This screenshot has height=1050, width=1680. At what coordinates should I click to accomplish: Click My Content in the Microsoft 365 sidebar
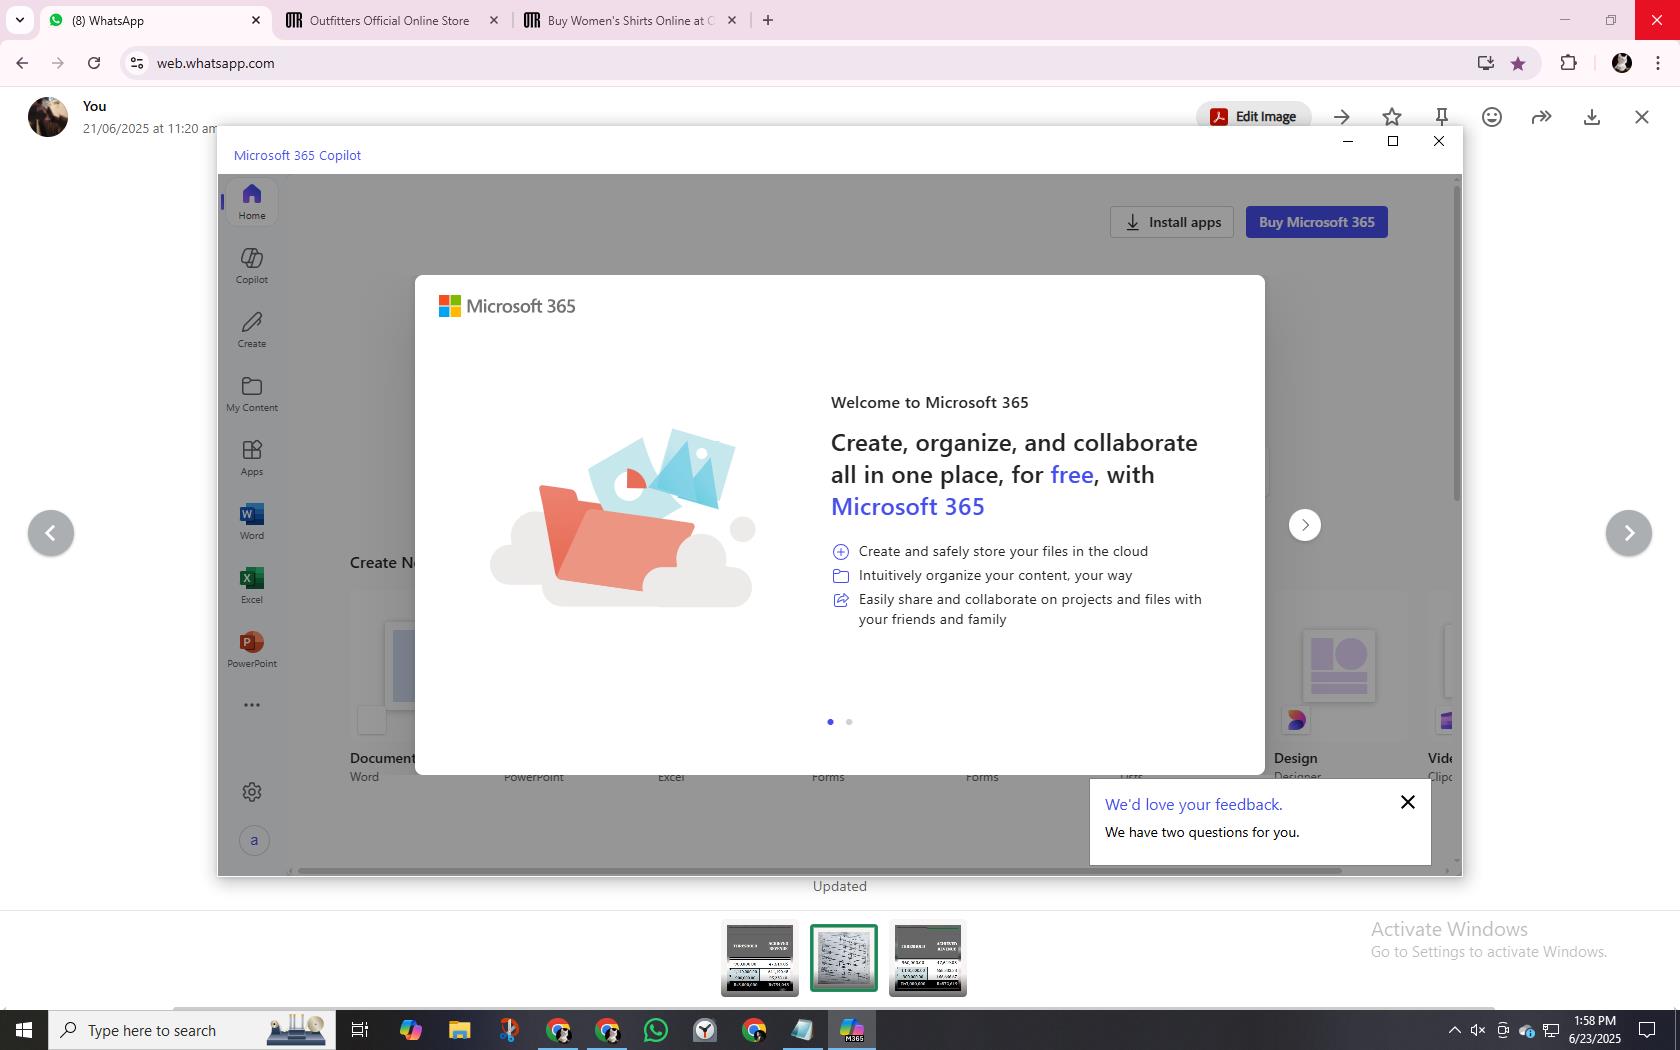252,394
